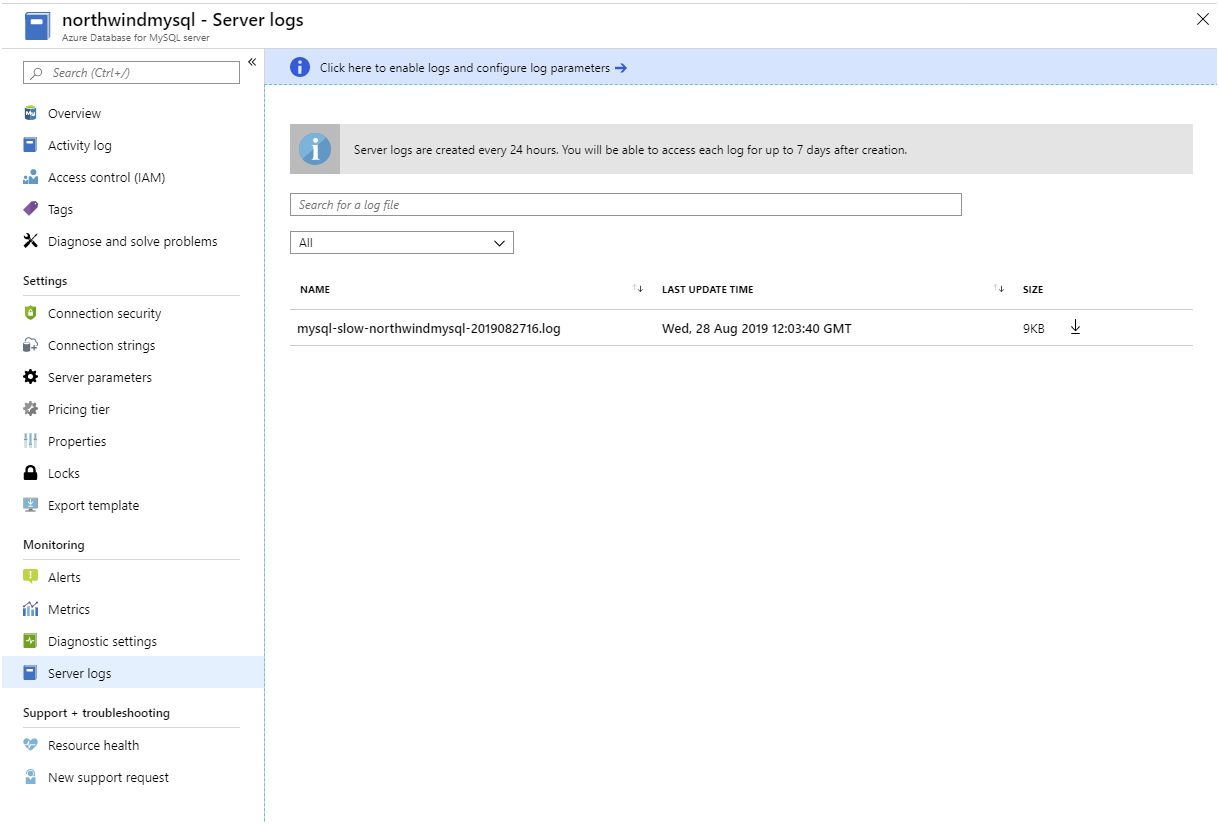Click the Pricing tier gear icon
Viewport: 1219px width, 824px height.
click(x=30, y=409)
